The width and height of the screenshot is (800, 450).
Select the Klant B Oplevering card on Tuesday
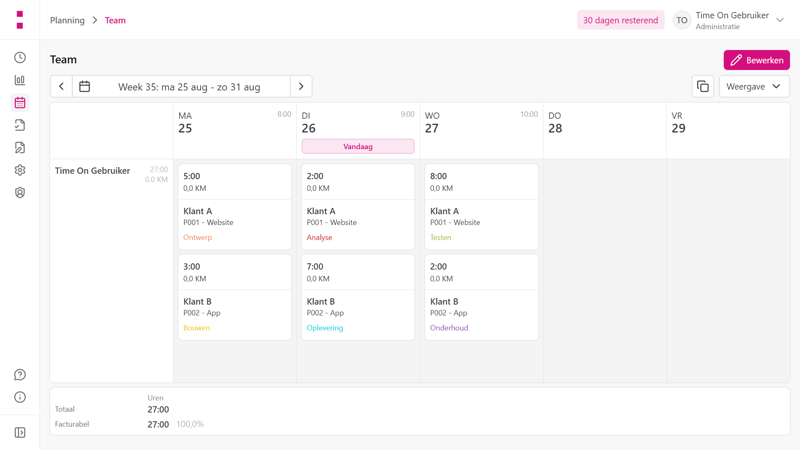[358, 297]
